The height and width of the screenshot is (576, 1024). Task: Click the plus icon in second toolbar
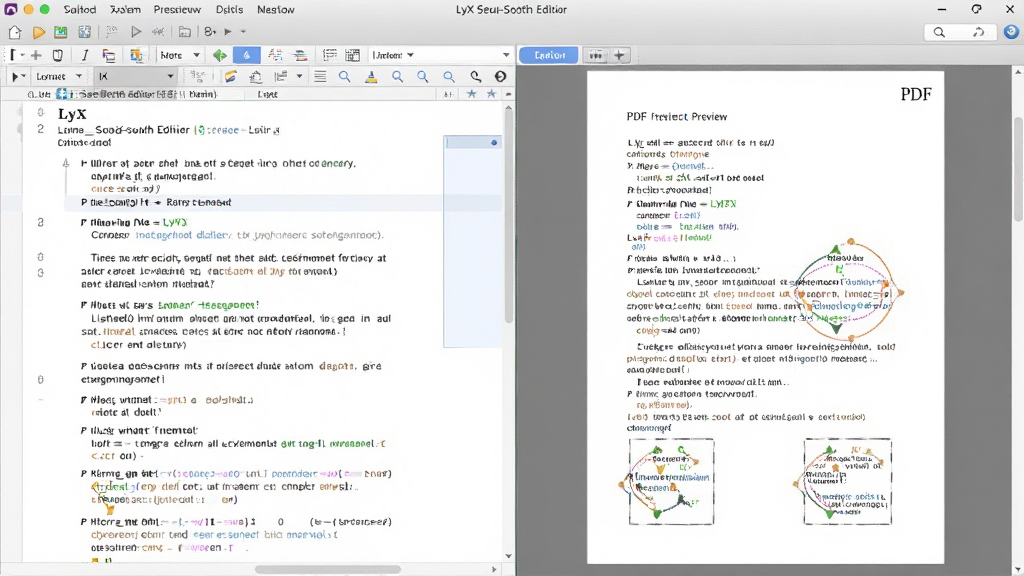coord(36,56)
